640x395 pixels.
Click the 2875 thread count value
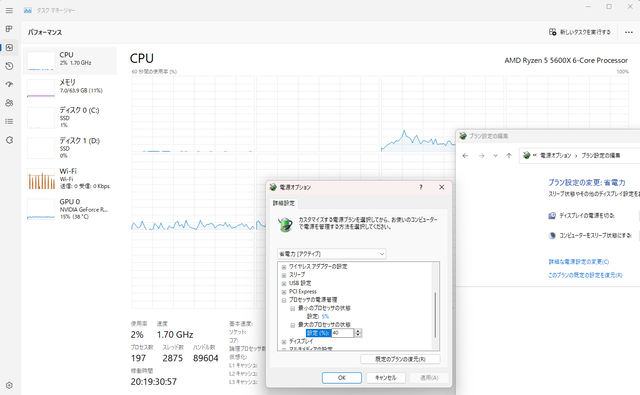point(173,358)
